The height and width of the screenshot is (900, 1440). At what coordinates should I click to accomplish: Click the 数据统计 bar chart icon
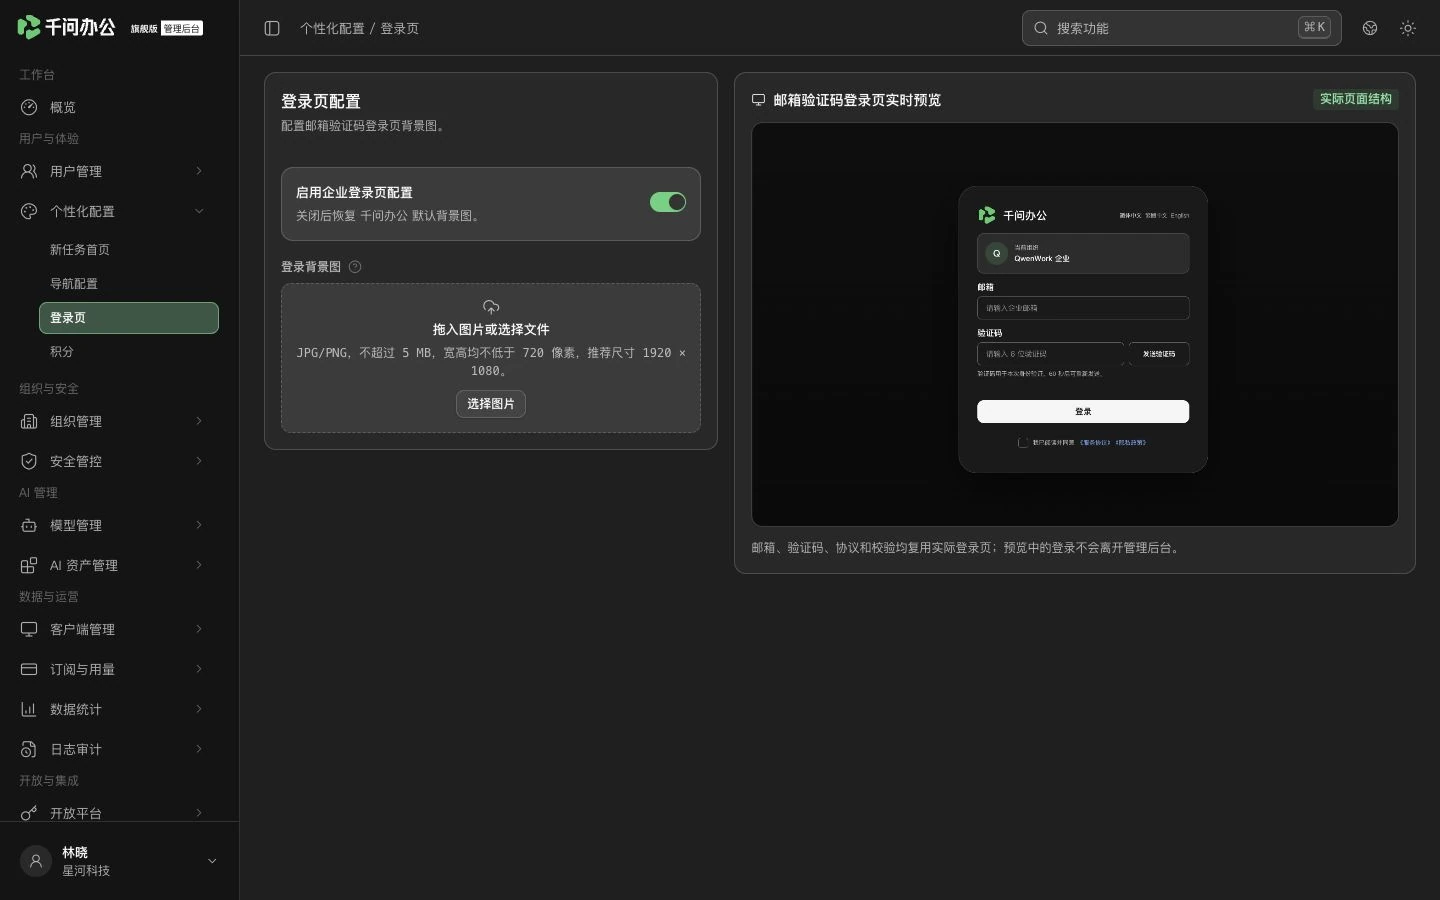pyautogui.click(x=29, y=709)
